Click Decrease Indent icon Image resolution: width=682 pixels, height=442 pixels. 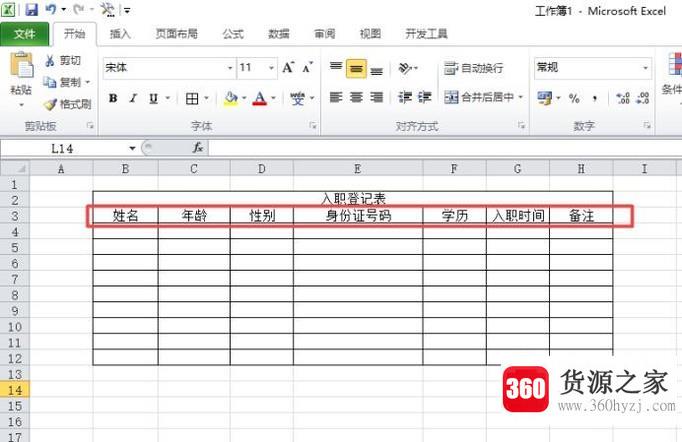tap(405, 97)
